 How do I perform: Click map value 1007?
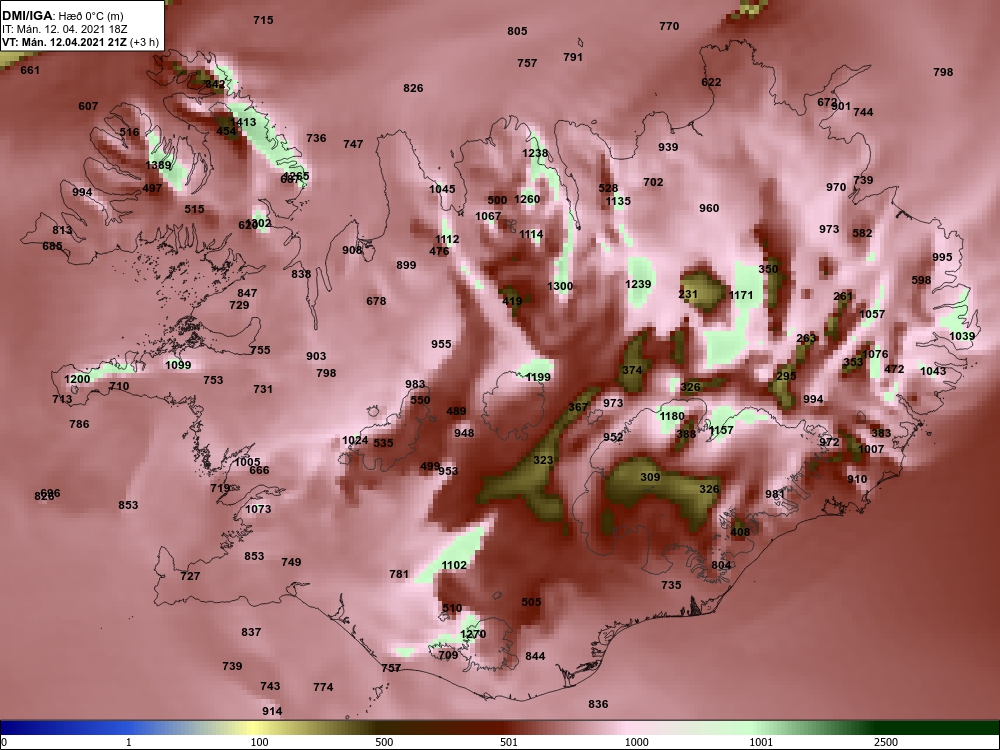click(871, 449)
